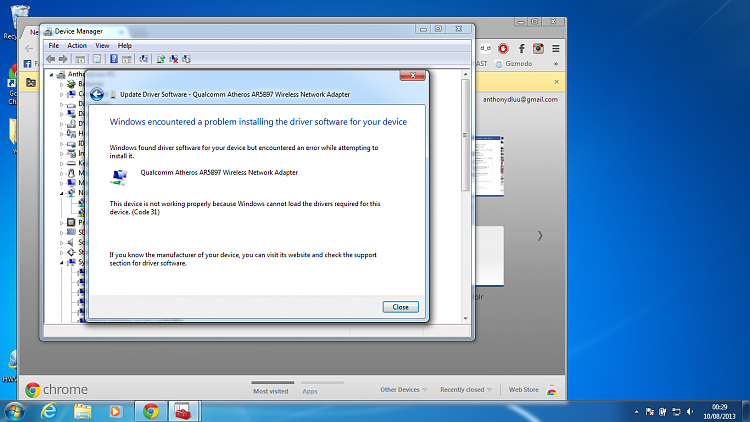The height and width of the screenshot is (422, 750).
Task: Open Recently closed dropdown in Chrome
Action: pos(466,389)
